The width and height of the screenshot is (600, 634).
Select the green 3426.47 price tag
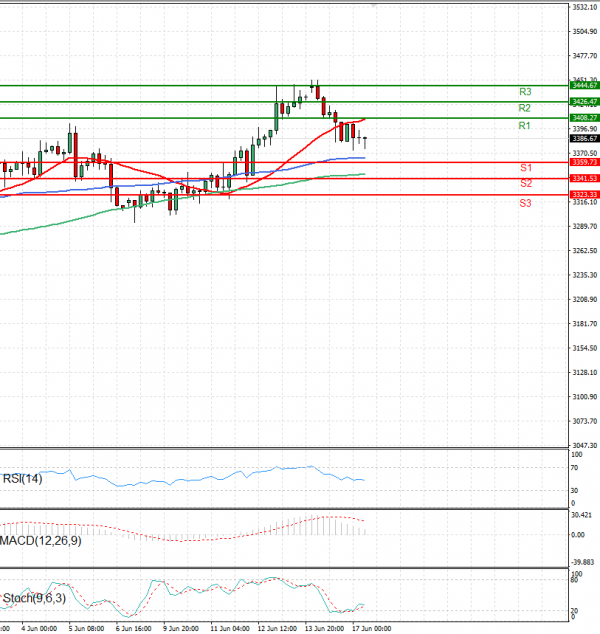[x=585, y=101]
